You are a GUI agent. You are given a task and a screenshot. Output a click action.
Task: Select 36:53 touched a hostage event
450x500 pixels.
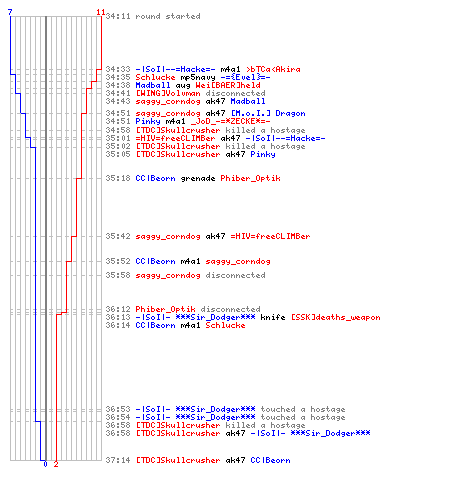point(225,409)
